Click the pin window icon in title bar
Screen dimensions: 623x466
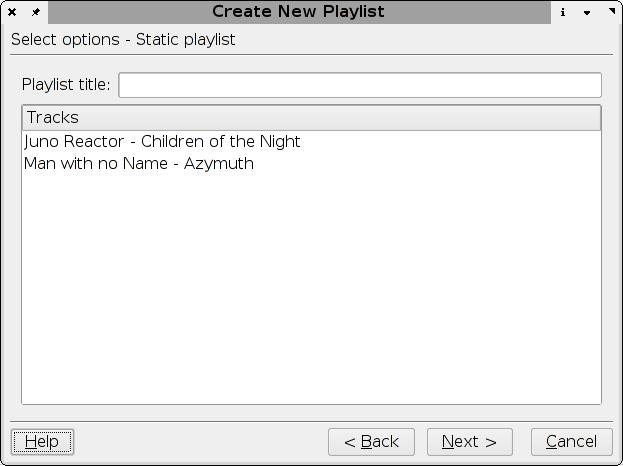coord(35,12)
